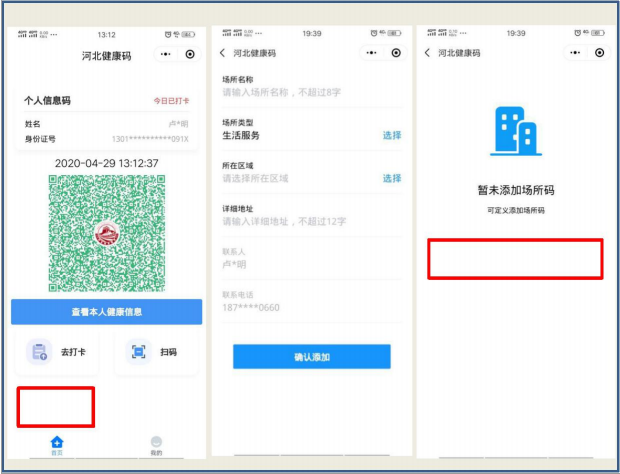Viewport: 620px width, 474px height.
Task: Tap the 去打卡 card label
Action: (73, 352)
